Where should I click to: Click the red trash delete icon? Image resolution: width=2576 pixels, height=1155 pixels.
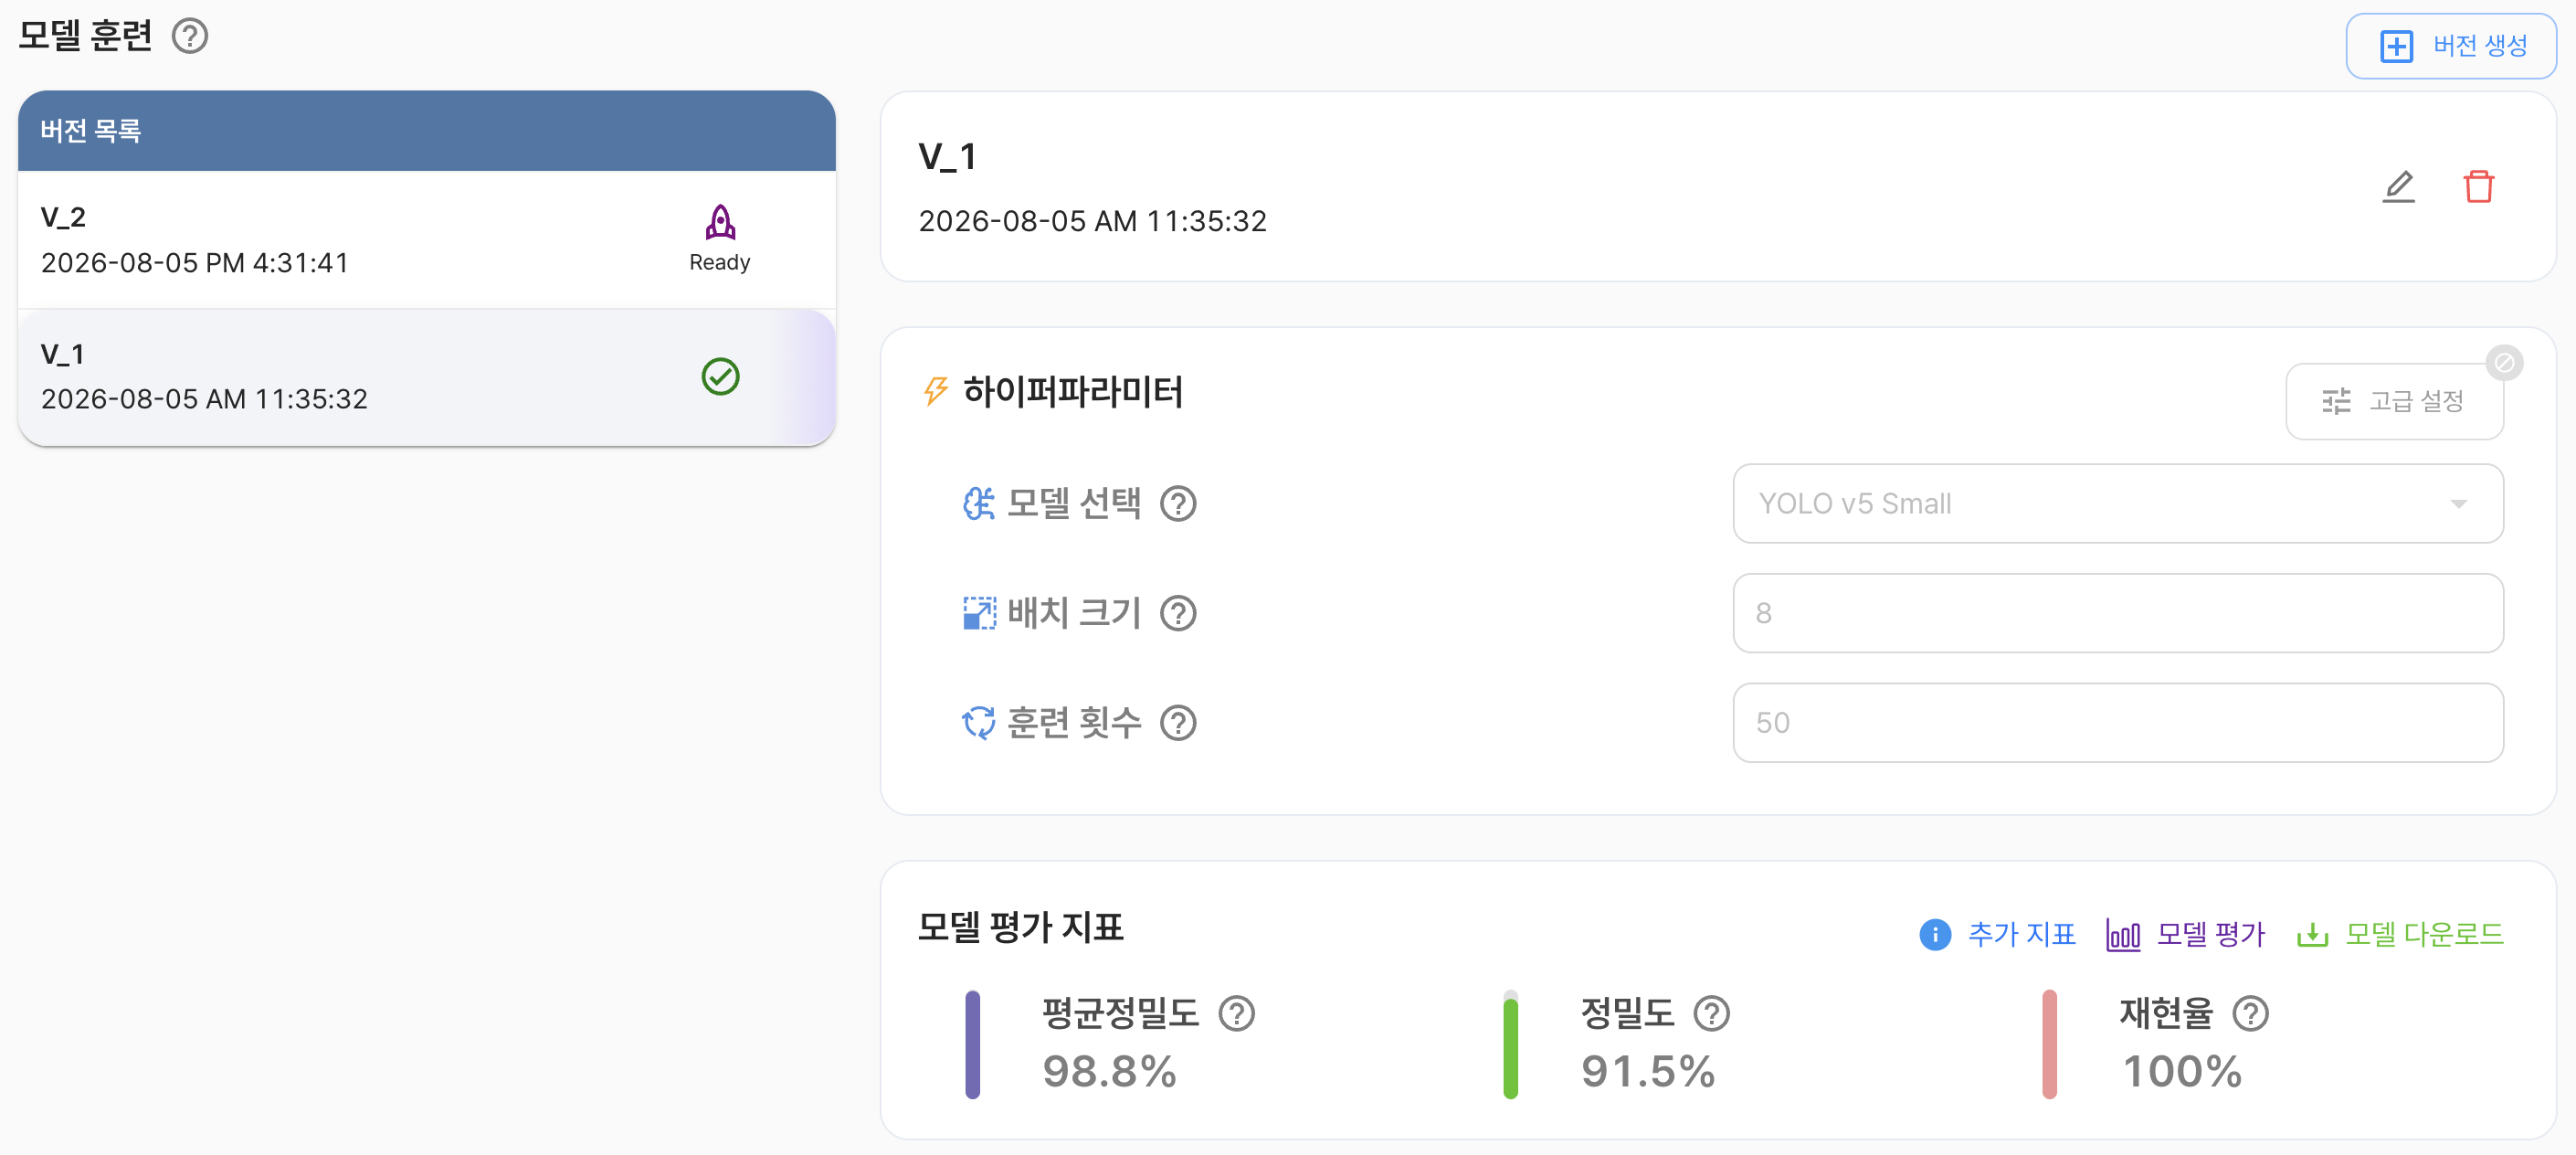(2478, 187)
